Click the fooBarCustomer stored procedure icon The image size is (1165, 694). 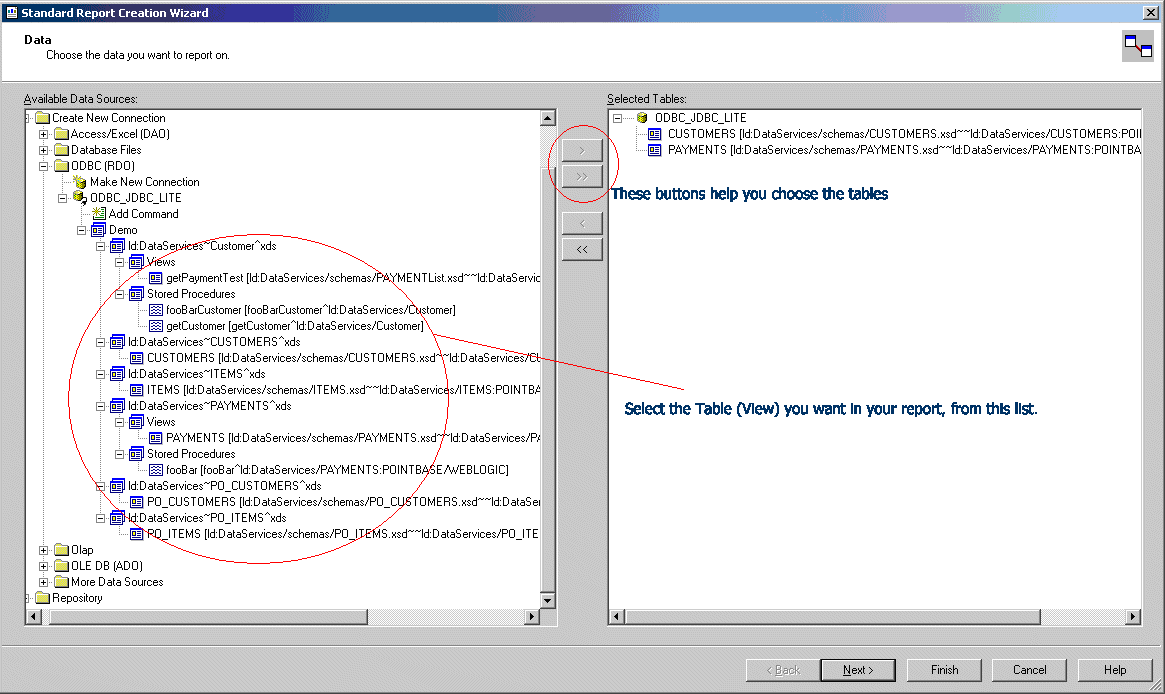coord(156,310)
